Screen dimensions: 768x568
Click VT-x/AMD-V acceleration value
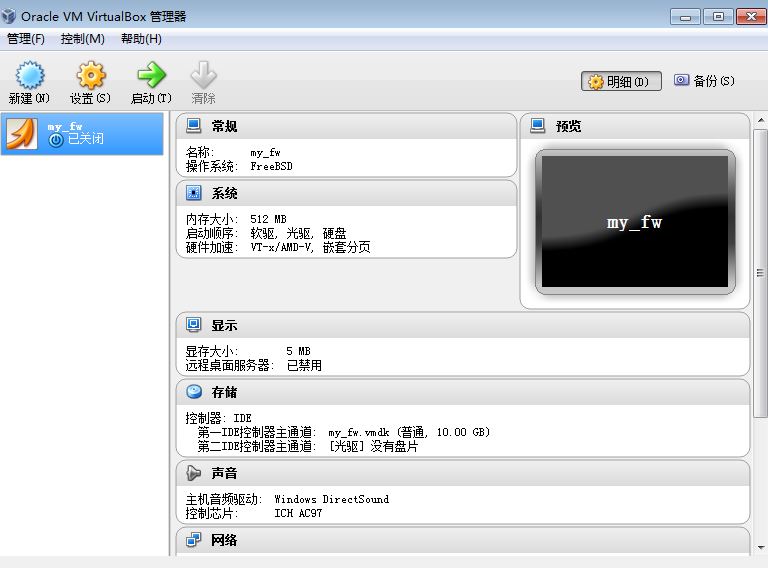coord(310,247)
